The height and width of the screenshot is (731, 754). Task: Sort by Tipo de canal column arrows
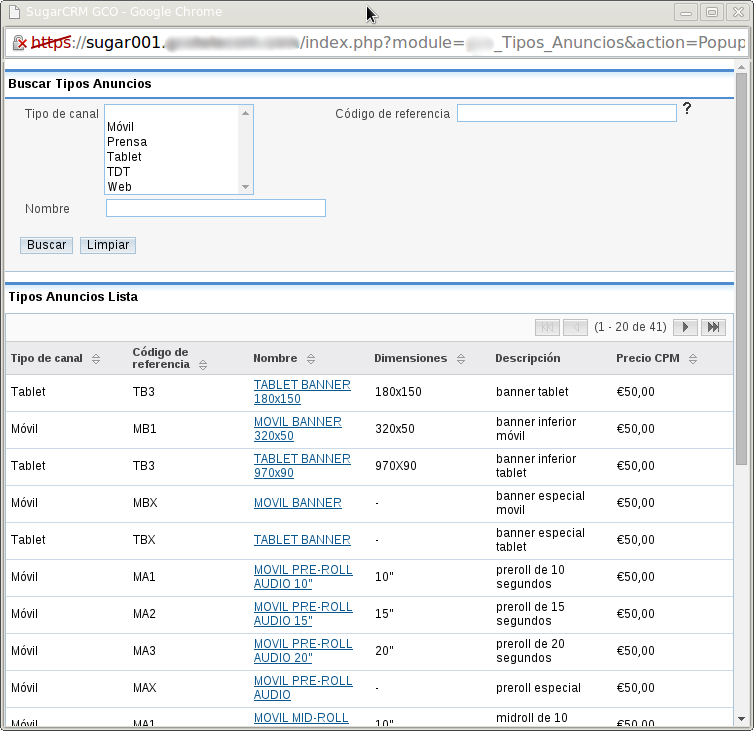pyautogui.click(x=96, y=359)
